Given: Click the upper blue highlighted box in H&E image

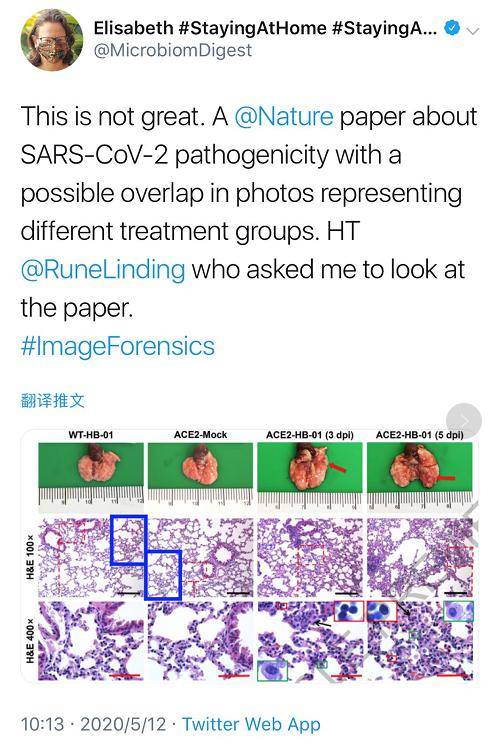Looking at the screenshot, I should (129, 540).
